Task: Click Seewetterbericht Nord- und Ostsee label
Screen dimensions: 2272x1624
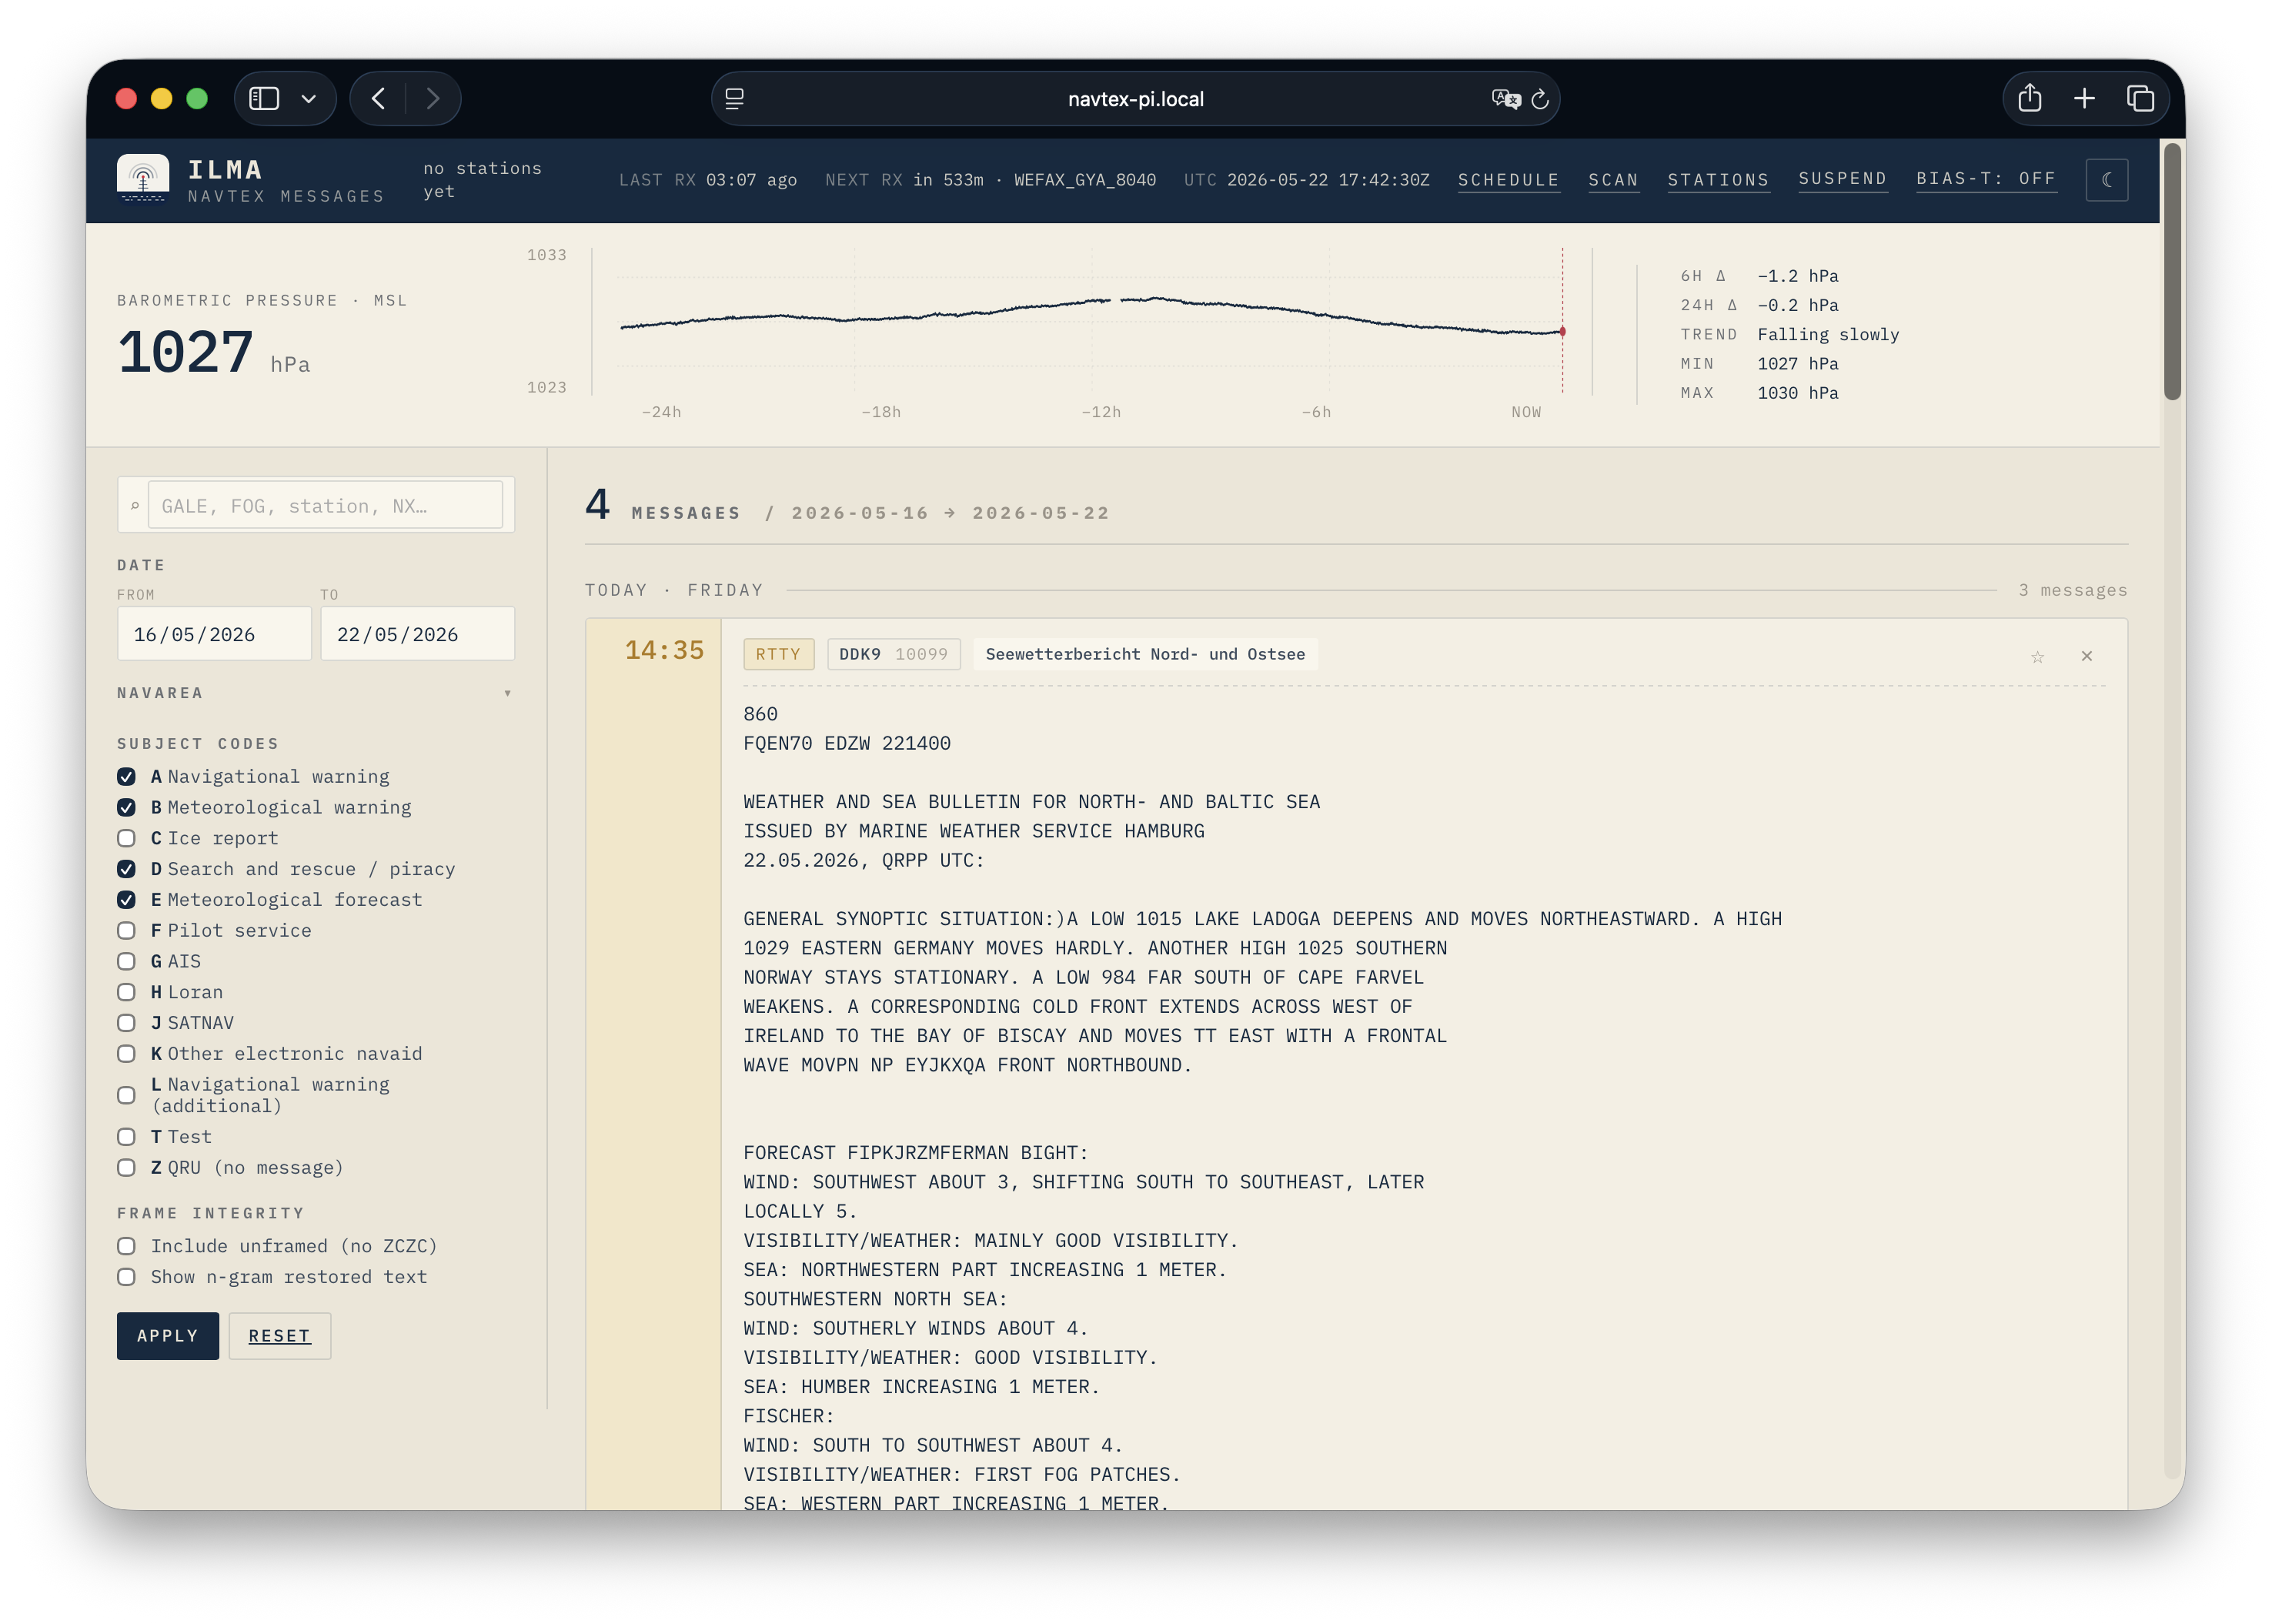Action: click(x=1145, y=654)
